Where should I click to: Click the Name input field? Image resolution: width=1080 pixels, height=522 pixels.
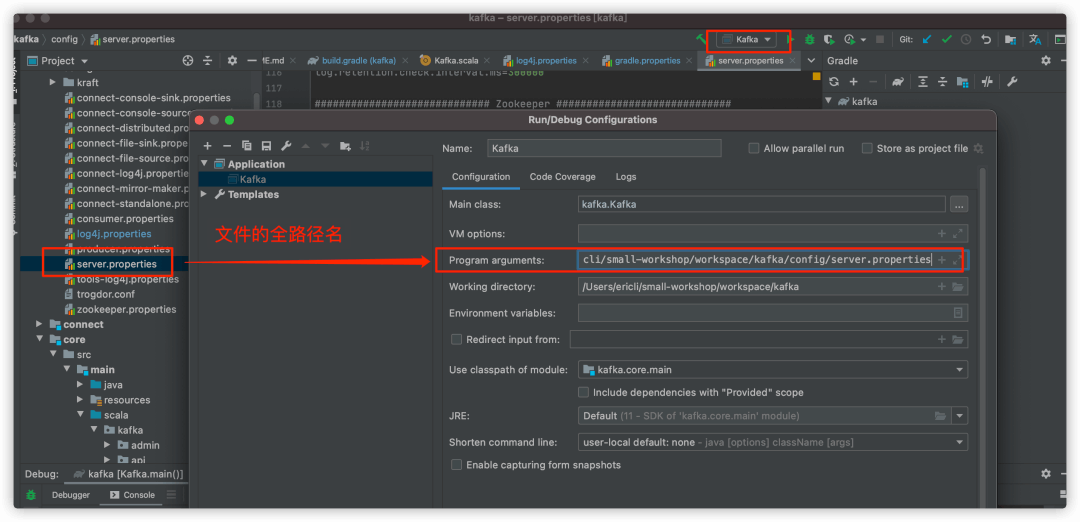click(604, 148)
